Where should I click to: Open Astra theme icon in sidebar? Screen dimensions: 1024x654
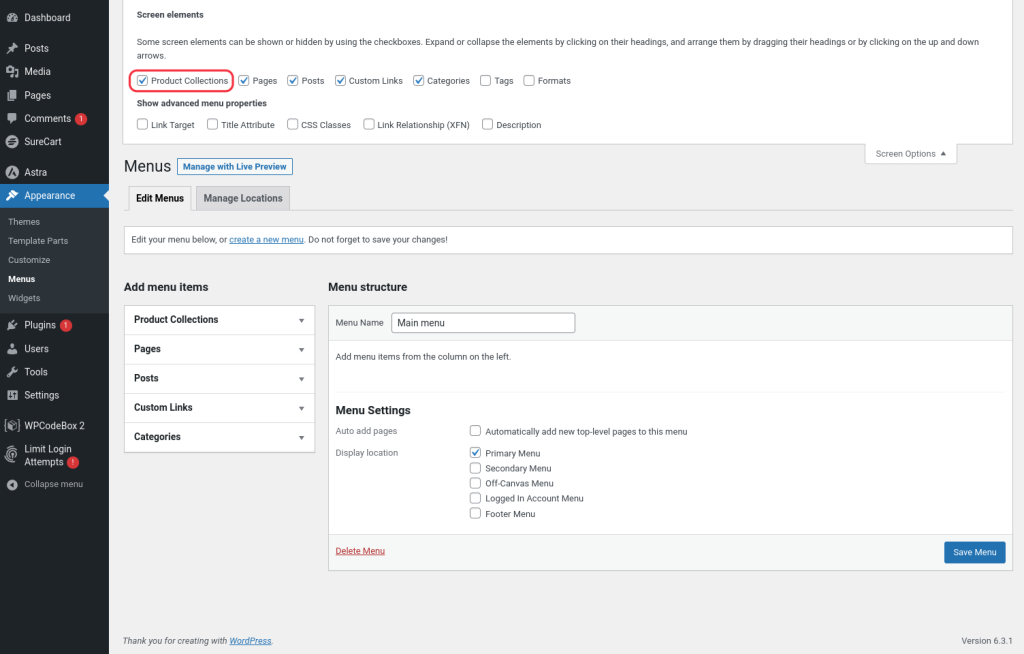12,172
